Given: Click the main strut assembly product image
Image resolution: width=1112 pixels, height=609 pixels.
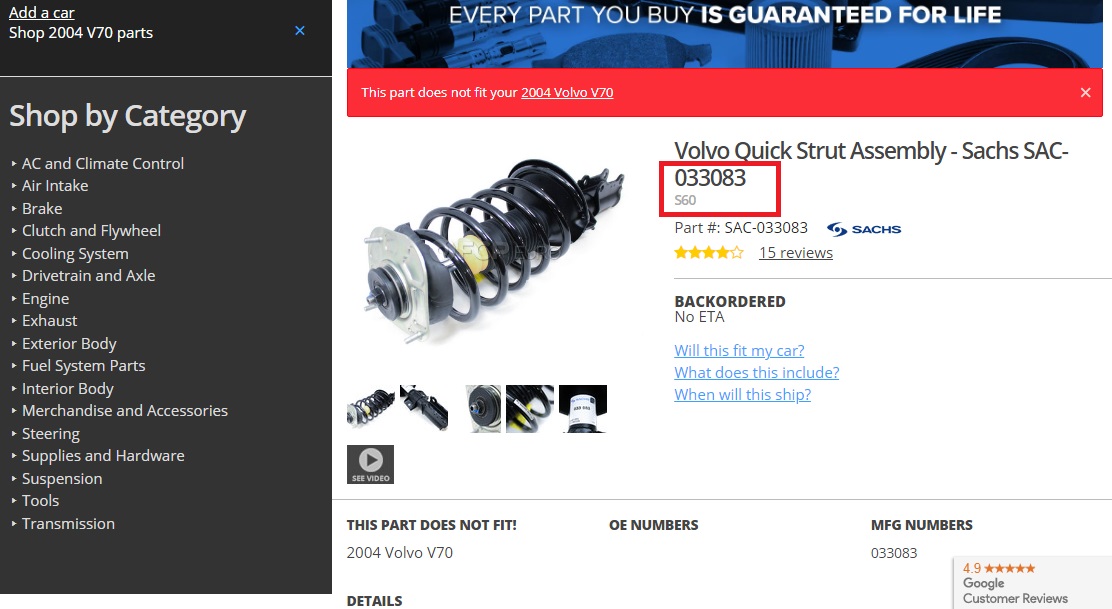Looking at the screenshot, I should point(495,252).
